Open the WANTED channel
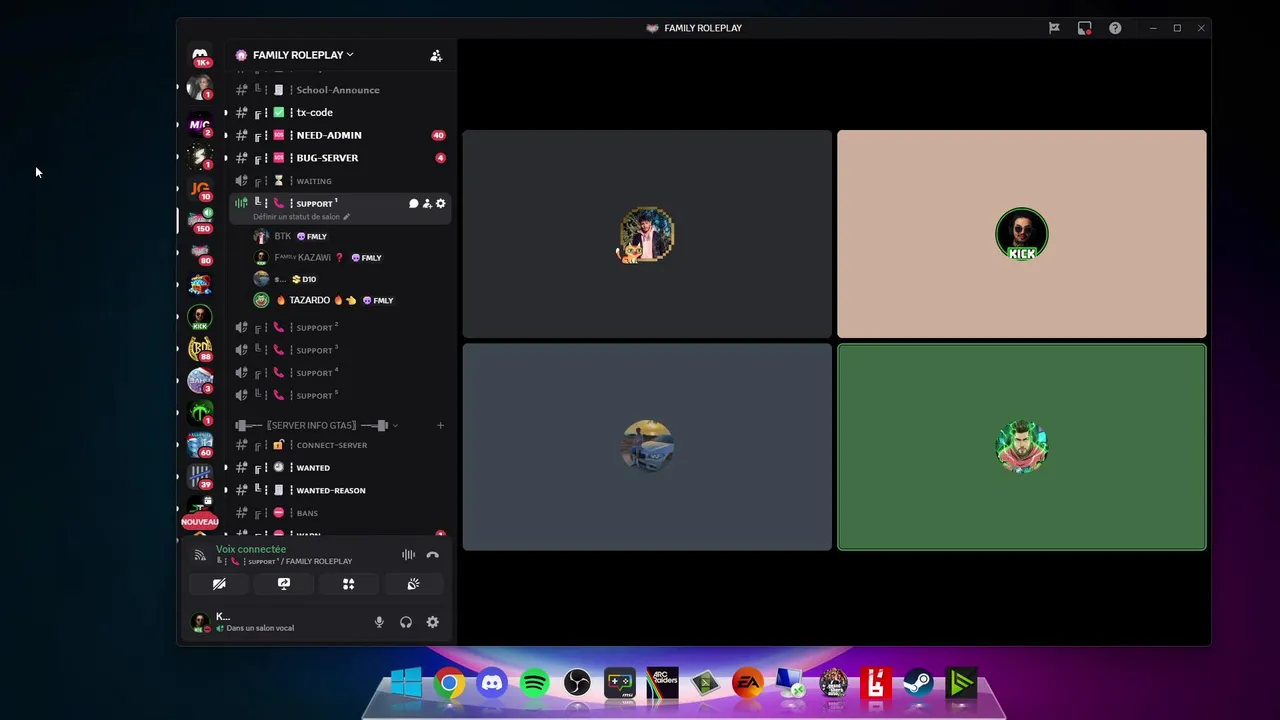 point(340,468)
